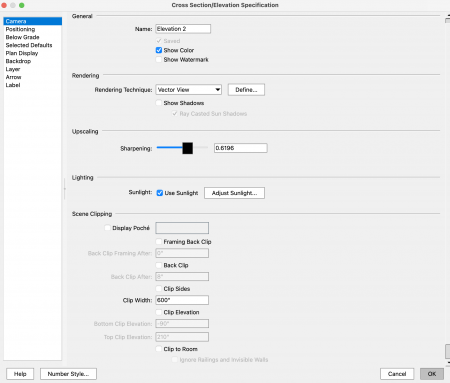Go to the Plan Display panel
450x383 pixels.
coord(22,53)
